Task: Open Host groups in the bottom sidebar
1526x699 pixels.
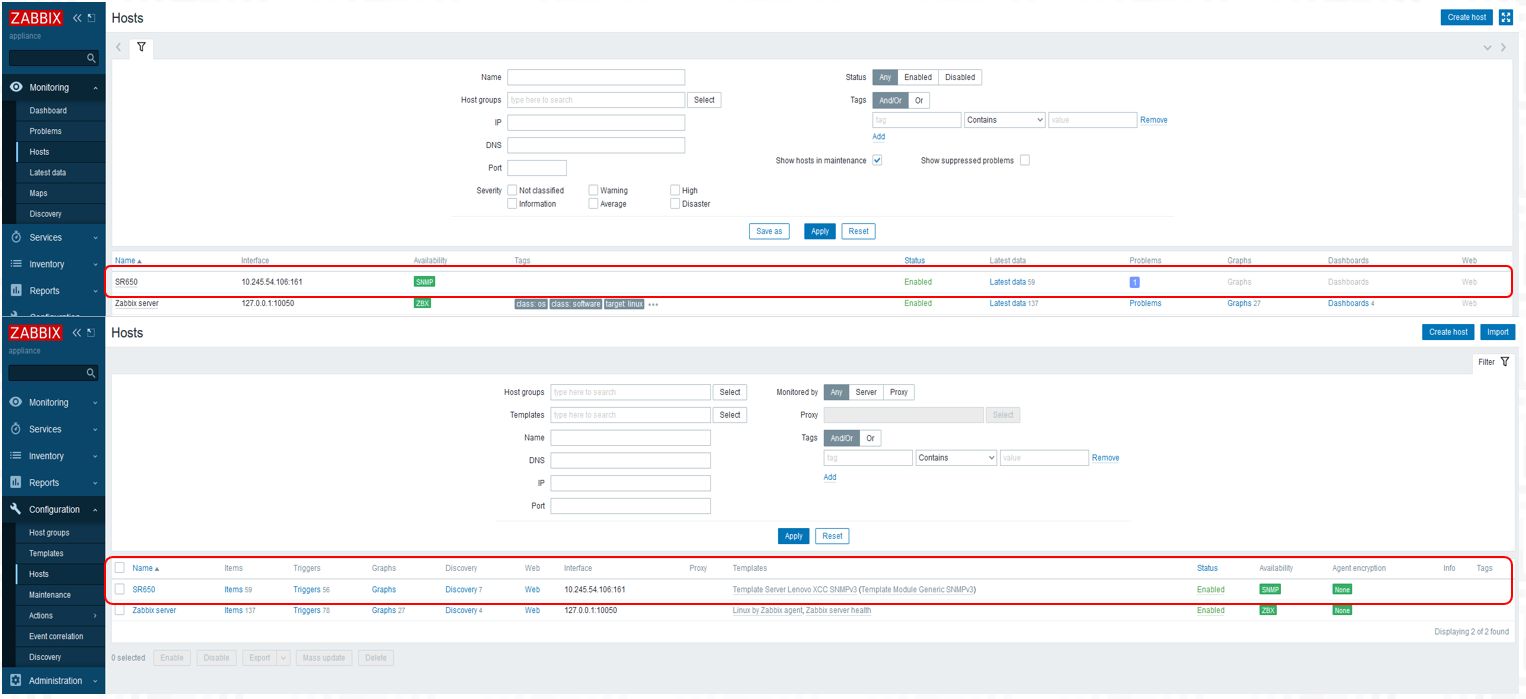Action: 50,533
